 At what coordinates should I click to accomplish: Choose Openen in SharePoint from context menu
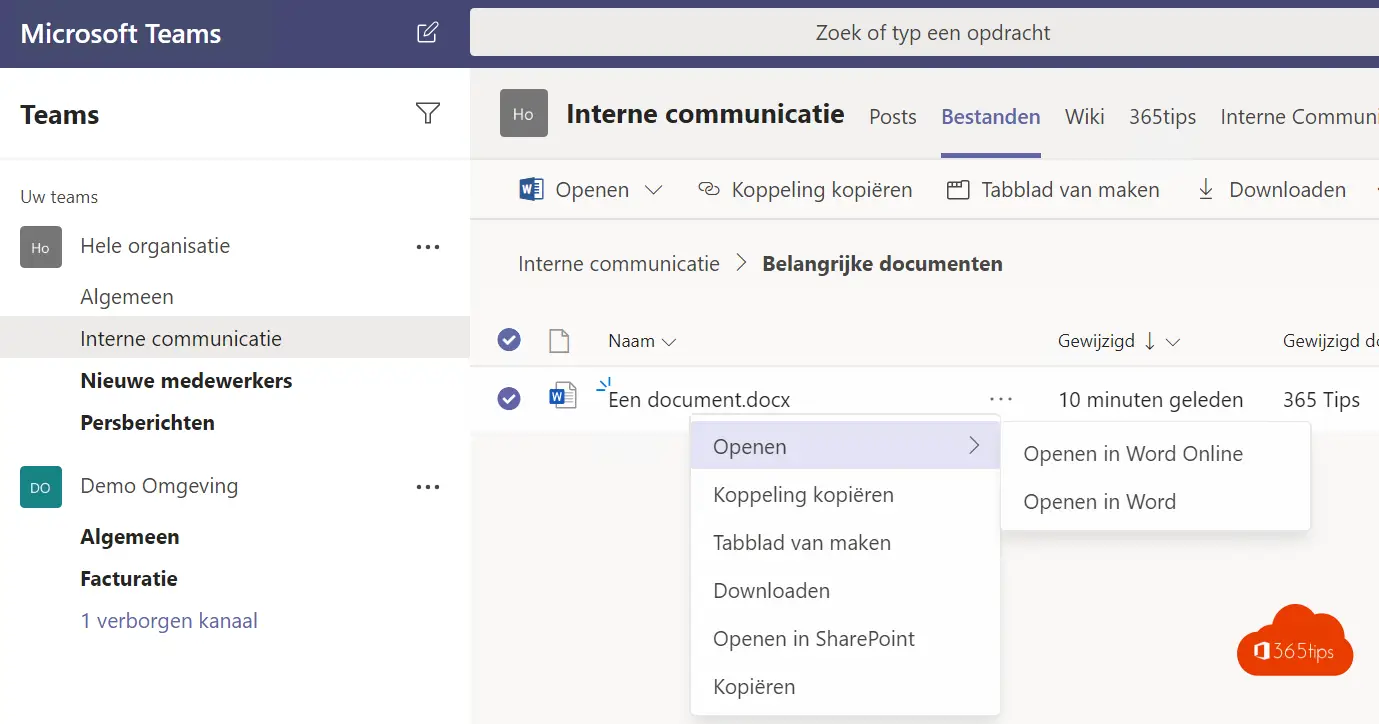pos(845,639)
